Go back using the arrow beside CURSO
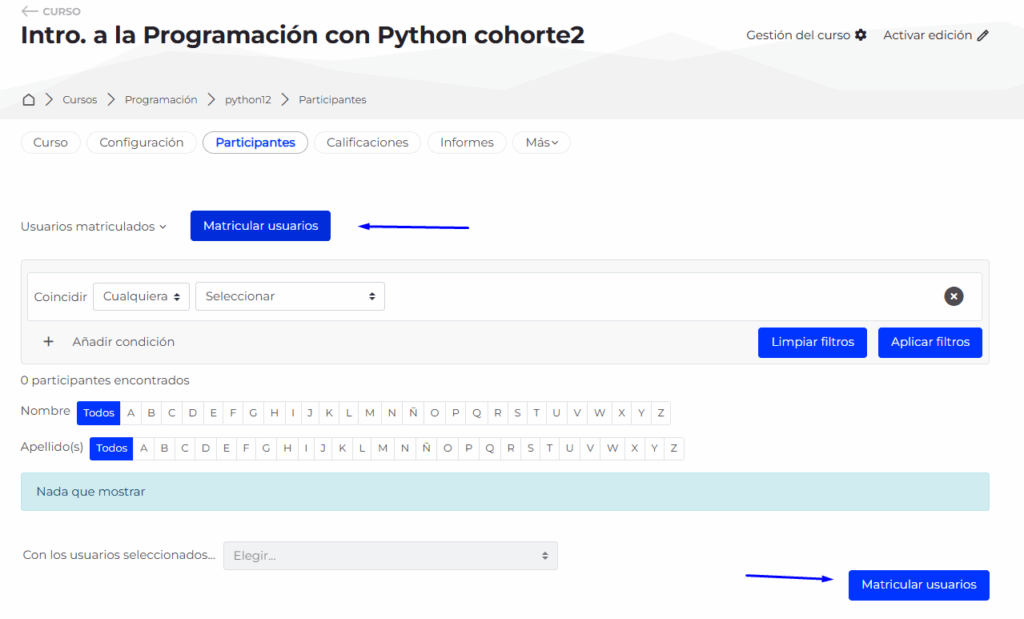The height and width of the screenshot is (619, 1024). pyautogui.click(x=29, y=11)
